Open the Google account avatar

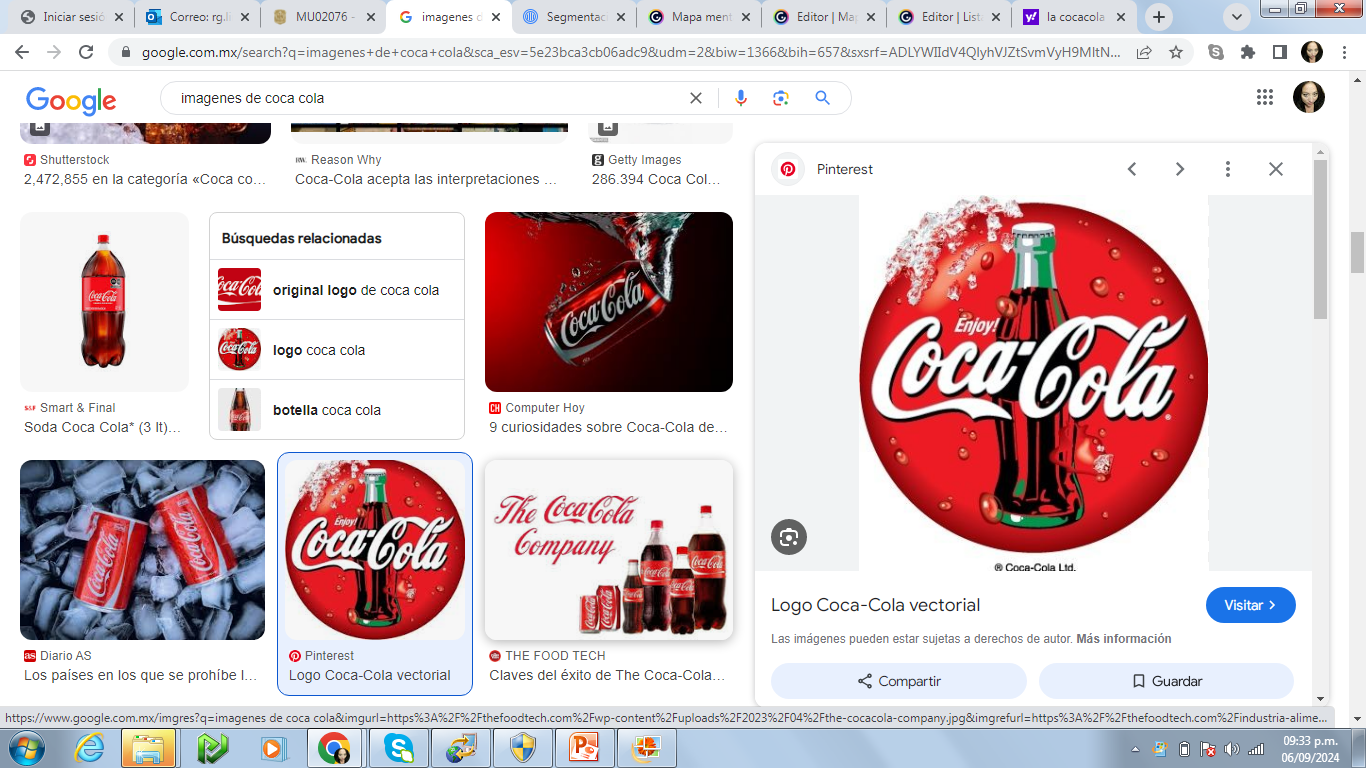pos(1309,96)
